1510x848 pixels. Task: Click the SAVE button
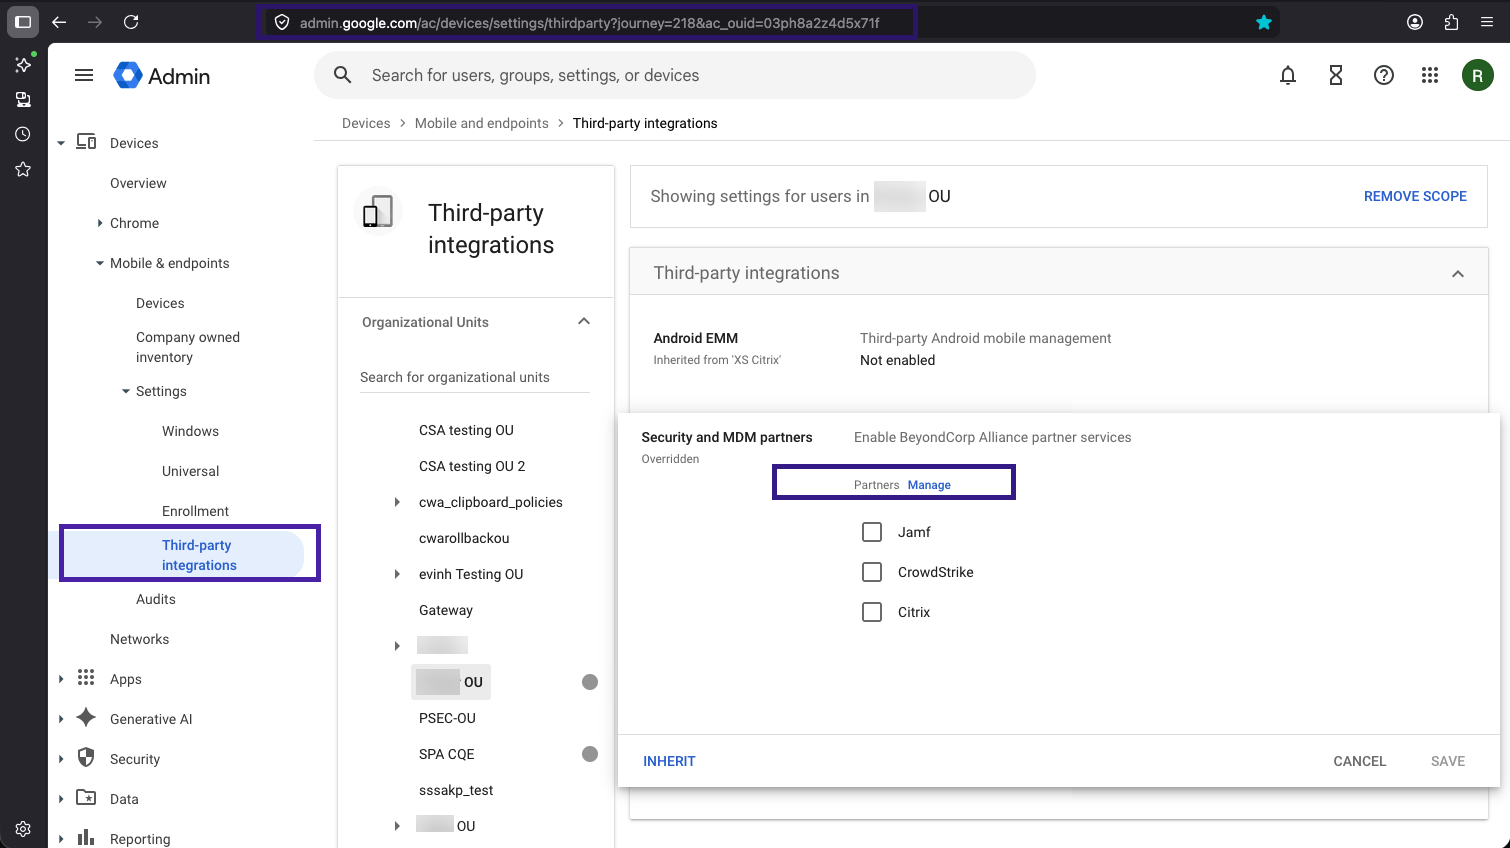click(x=1448, y=761)
